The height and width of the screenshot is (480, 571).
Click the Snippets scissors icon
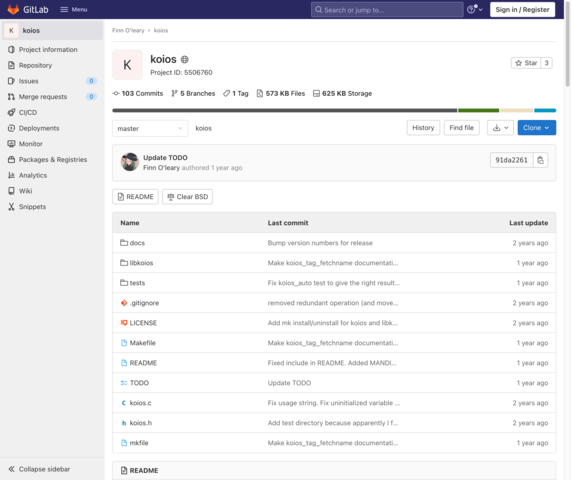12,207
